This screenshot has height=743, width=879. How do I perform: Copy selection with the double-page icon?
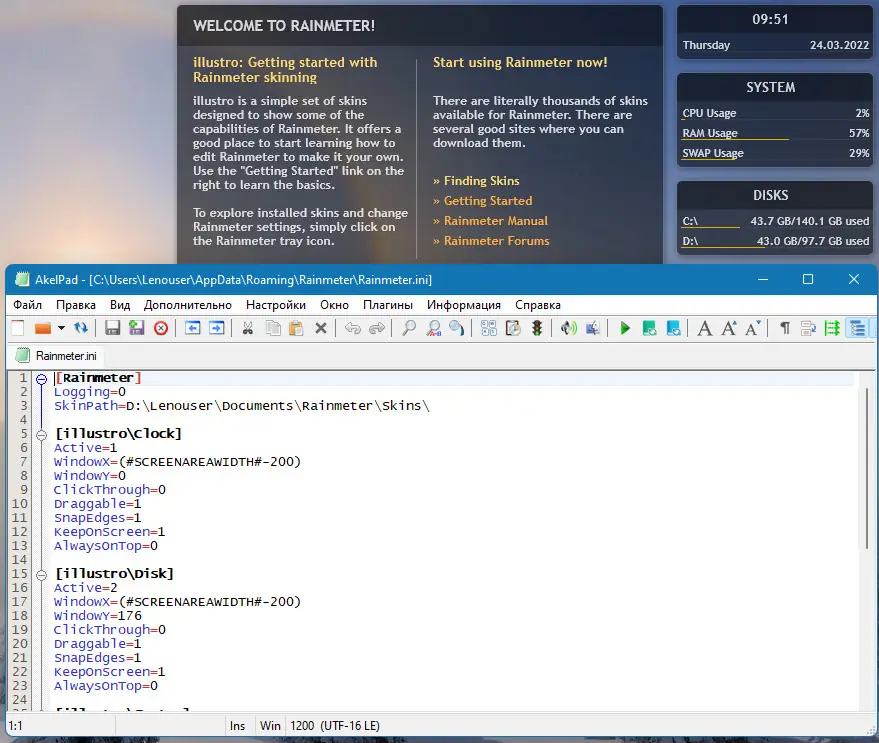(273, 328)
